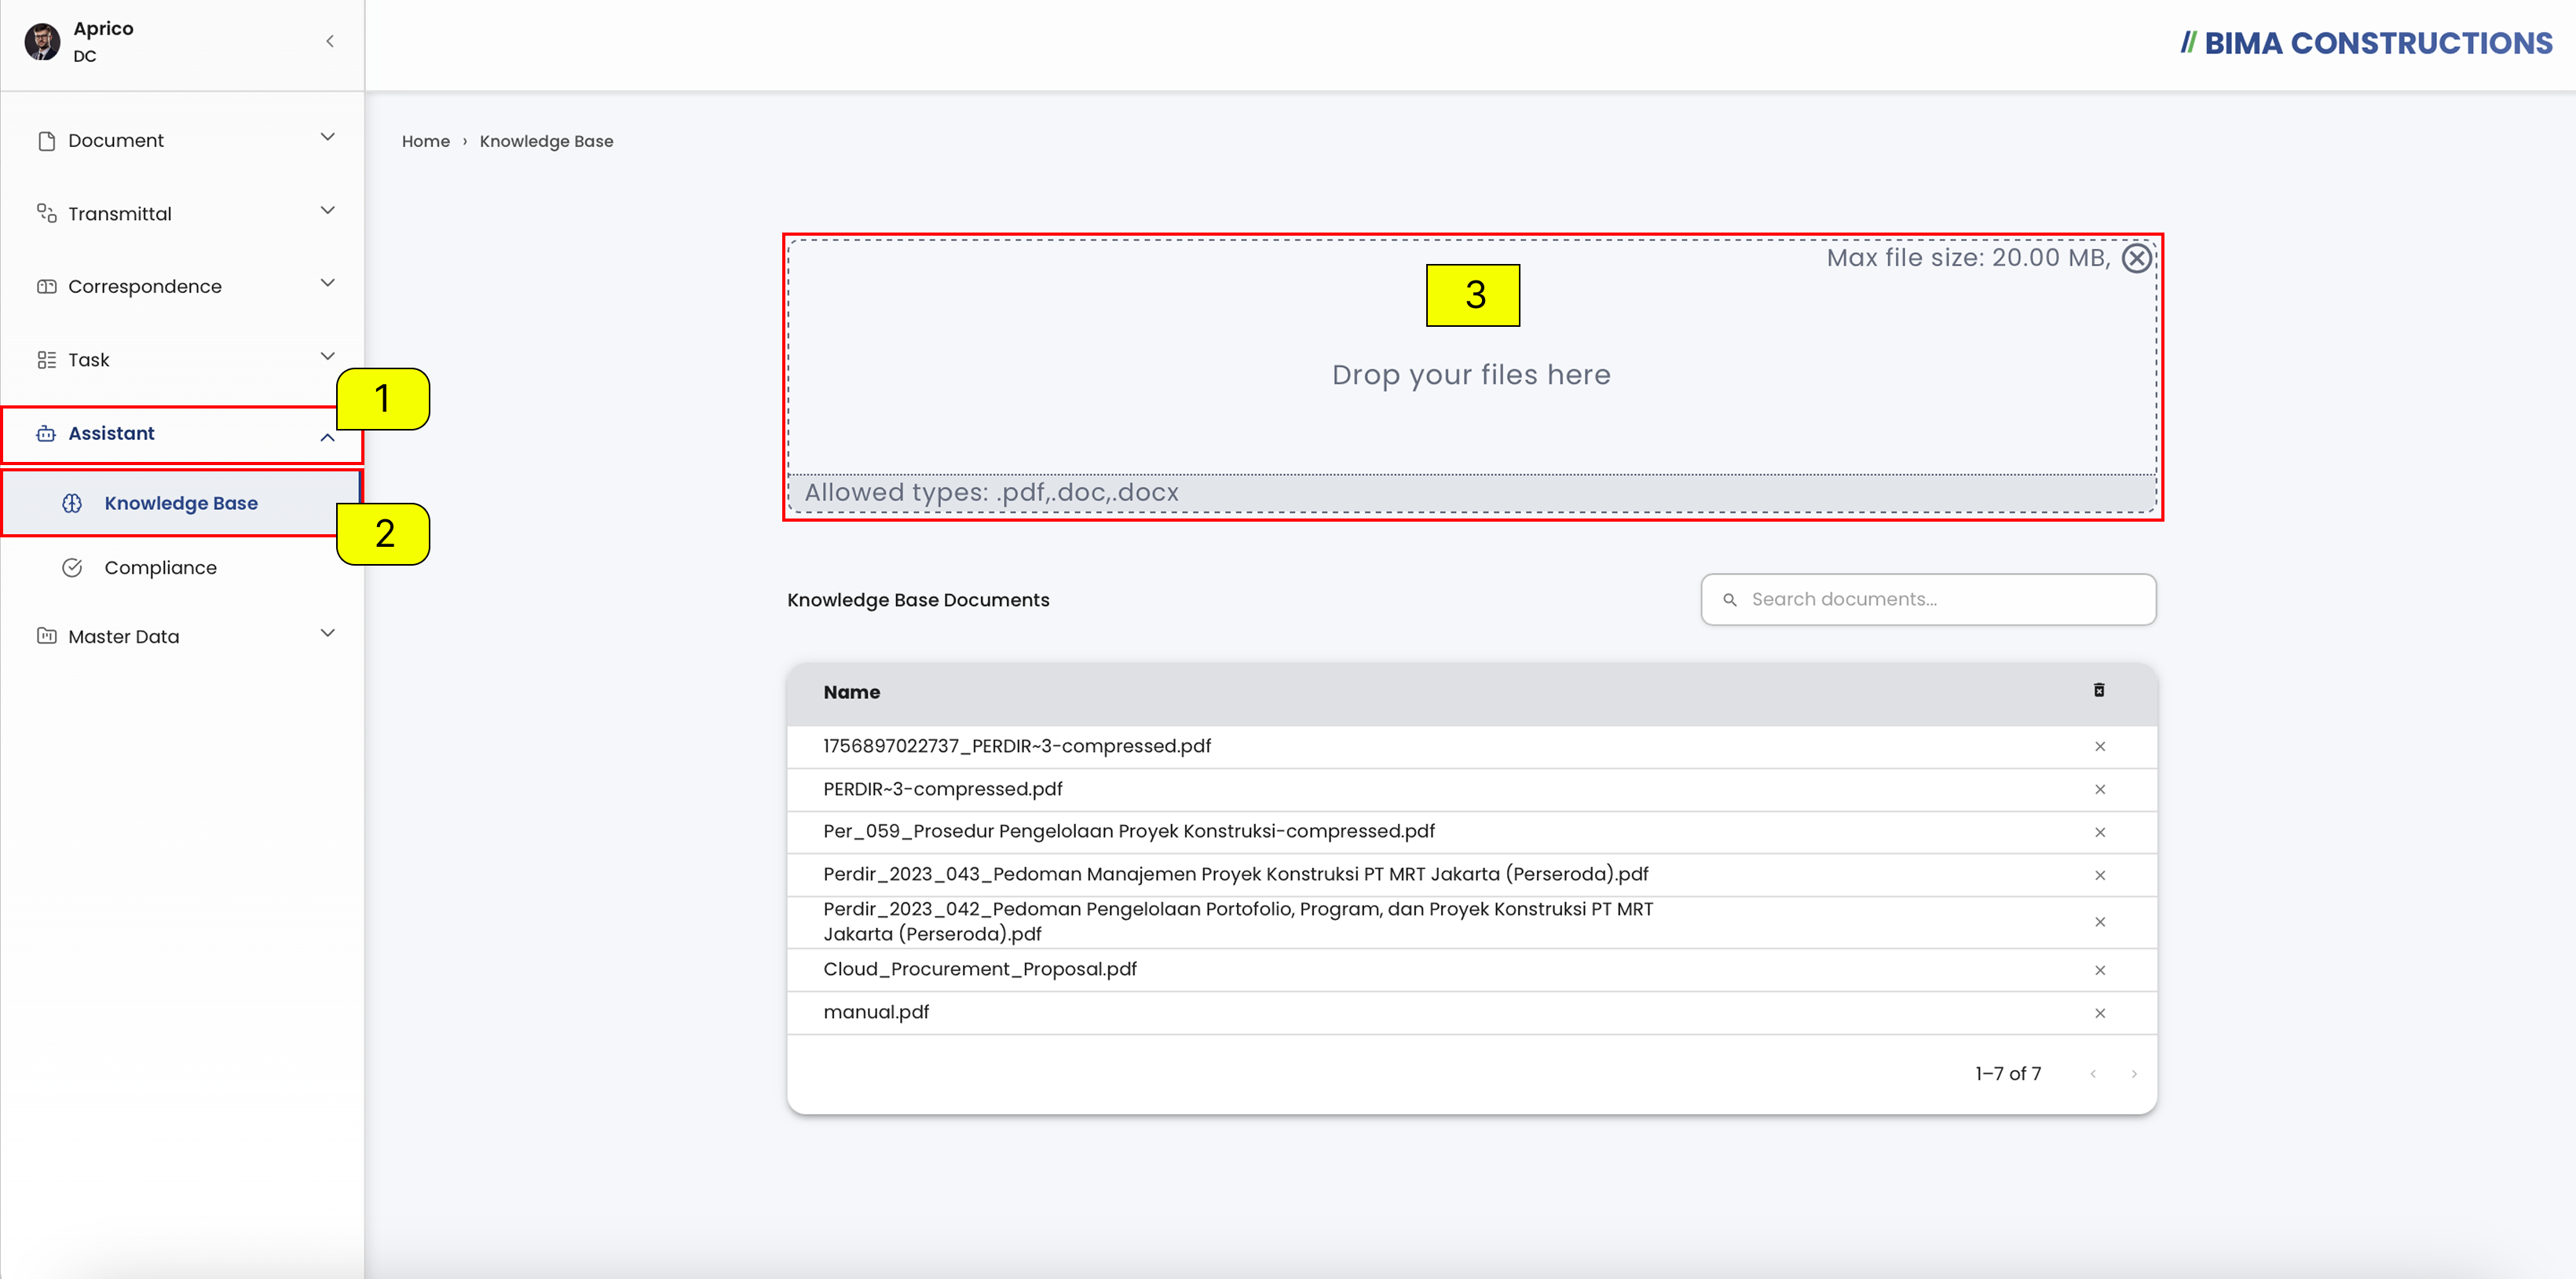Delete PERDIR~3-compressed.pdf with its X icon

click(x=2100, y=789)
